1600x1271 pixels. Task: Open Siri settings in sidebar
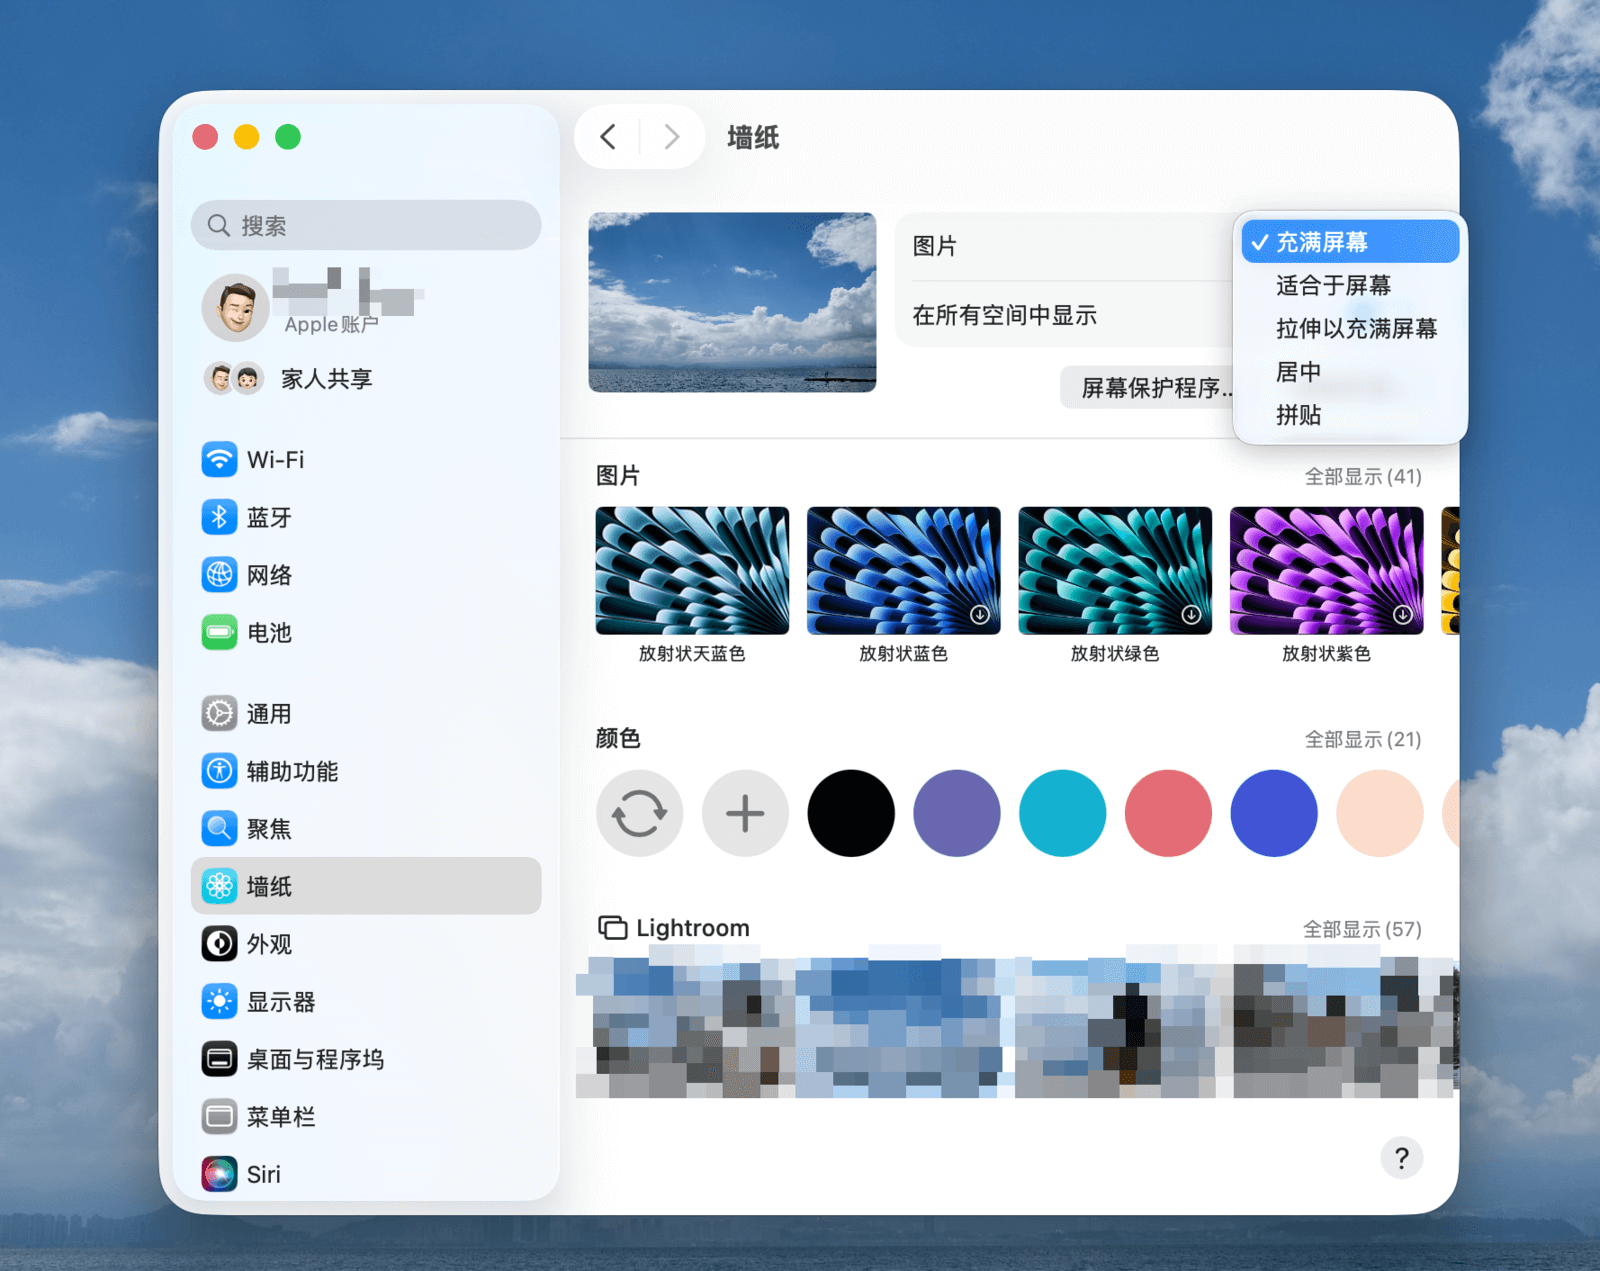click(x=263, y=1174)
